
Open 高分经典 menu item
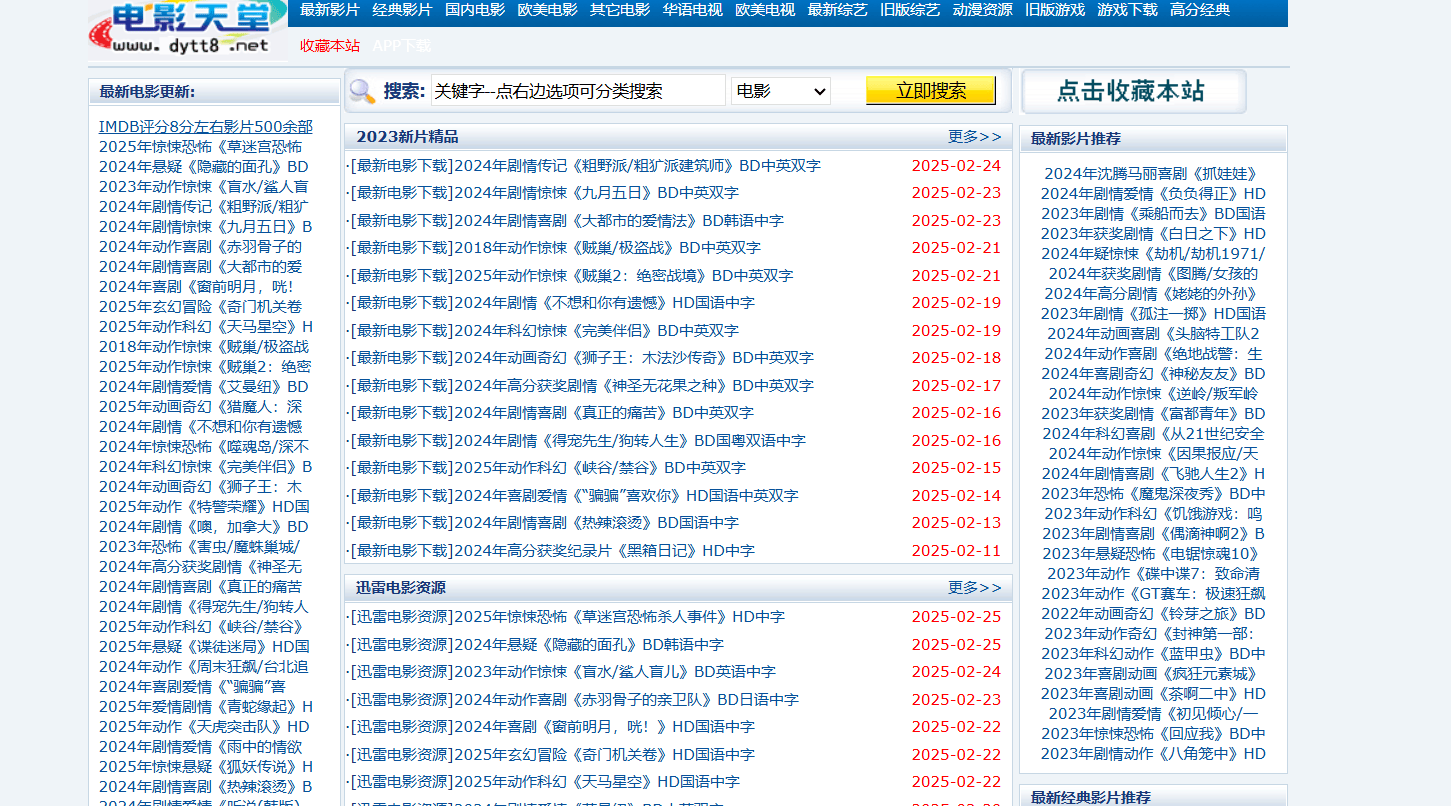1200,10
